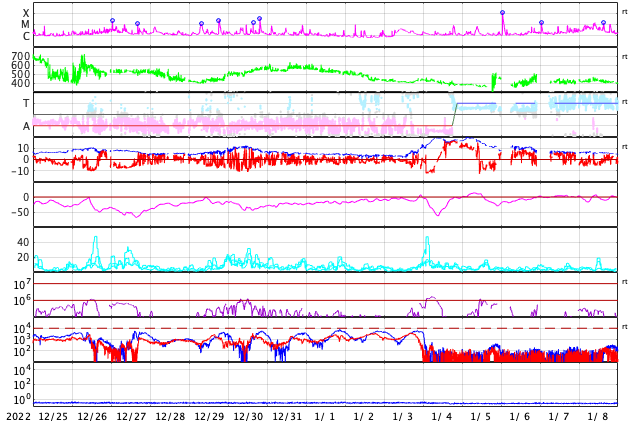Viewport: 634px width, 424px height.
Task: Click the '10^3' axis tick label
Action: (x=22, y=340)
